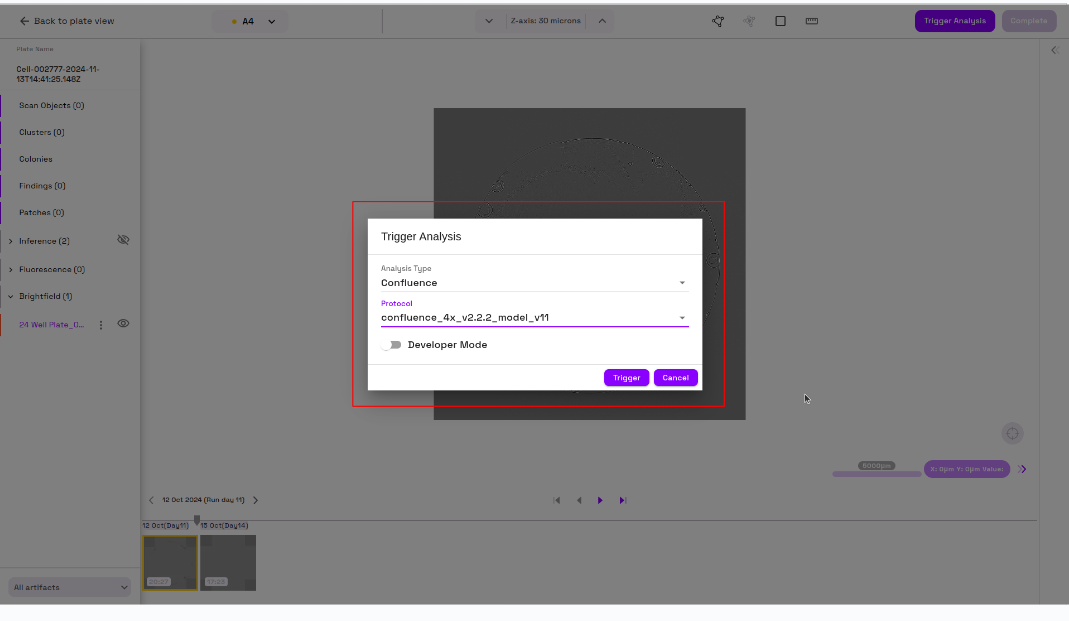Expand the Fluorescence (0) group
Screen dimensions: 1069x621
(11, 270)
